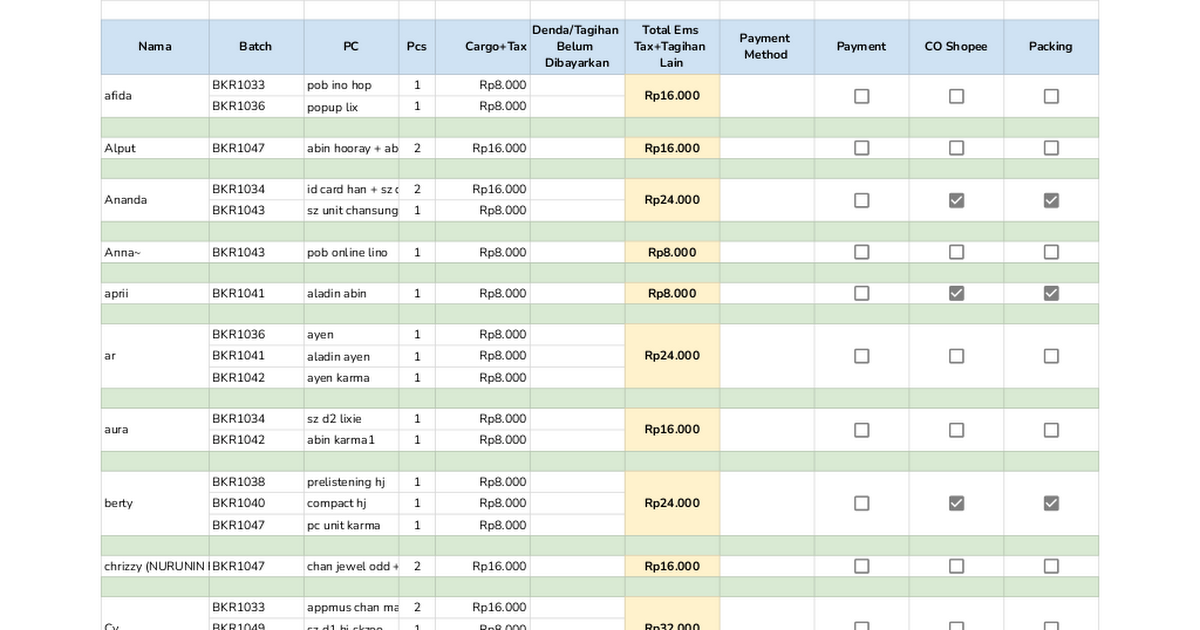Select the Rp16.000 total cell for aura
1200x630 pixels.
click(672, 430)
